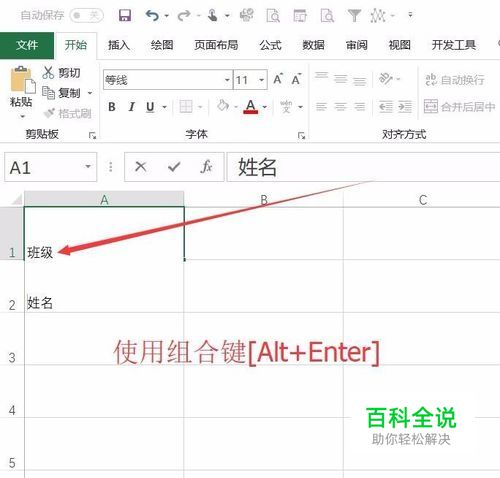This screenshot has width=500, height=478.
Task: Apply bold formatting
Action: (112, 107)
